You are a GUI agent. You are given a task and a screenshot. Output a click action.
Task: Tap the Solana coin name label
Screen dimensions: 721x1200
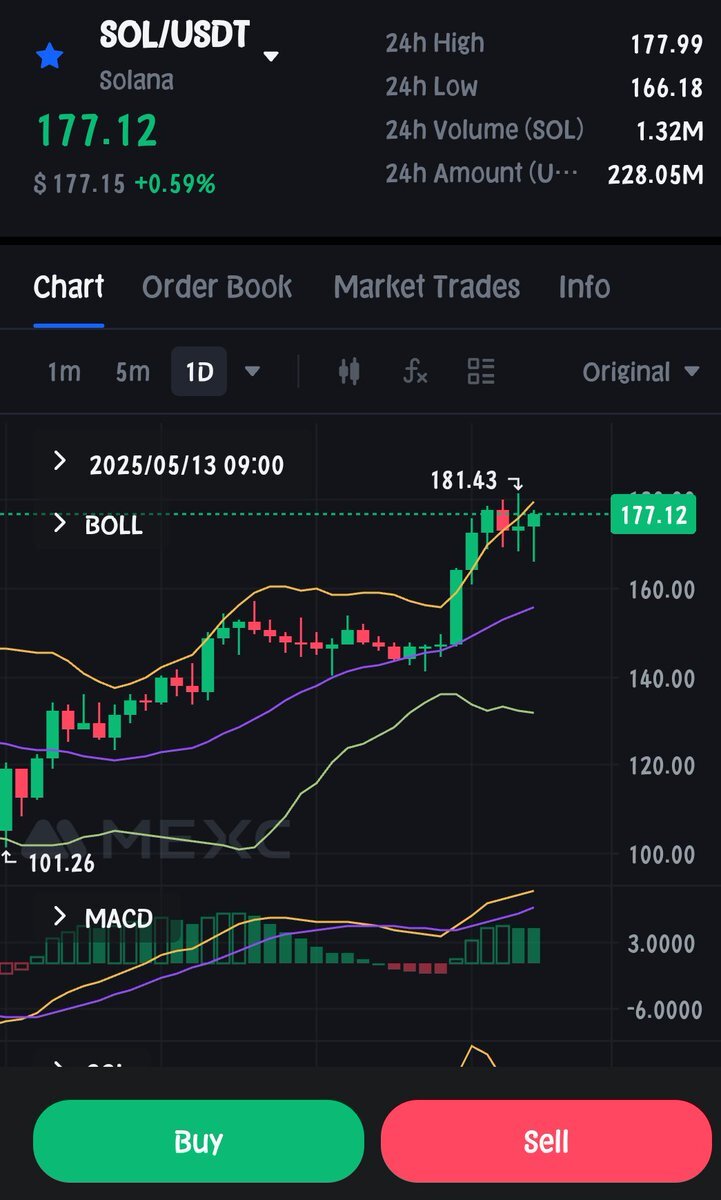pos(136,81)
